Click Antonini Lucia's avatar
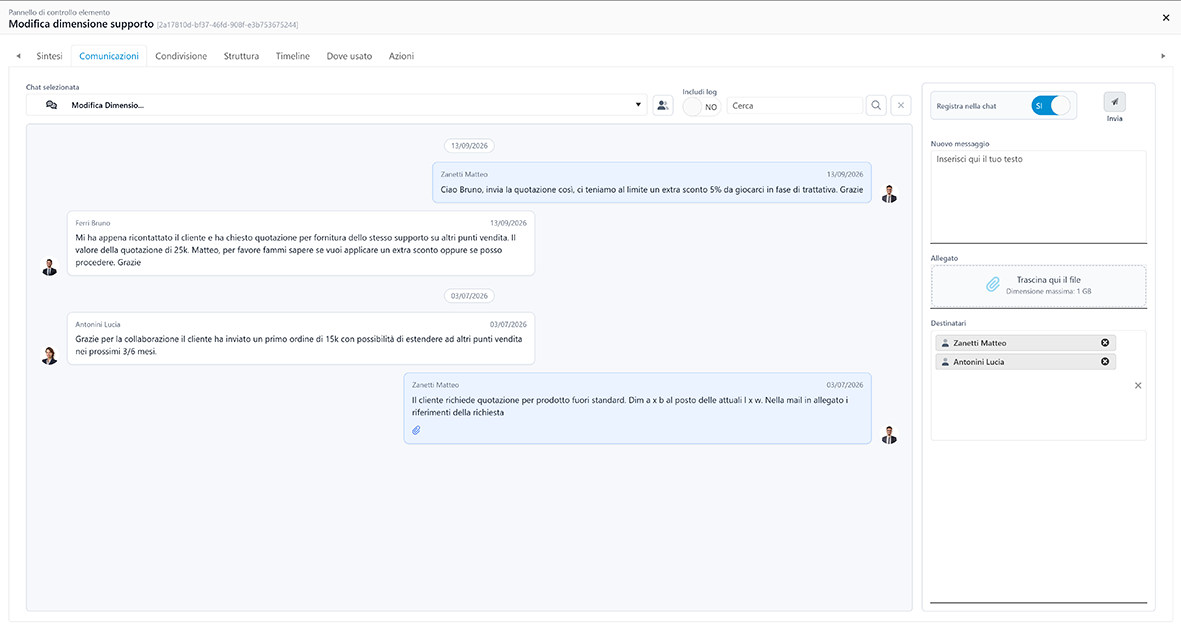This screenshot has width=1181, height=629. pyautogui.click(x=50, y=356)
